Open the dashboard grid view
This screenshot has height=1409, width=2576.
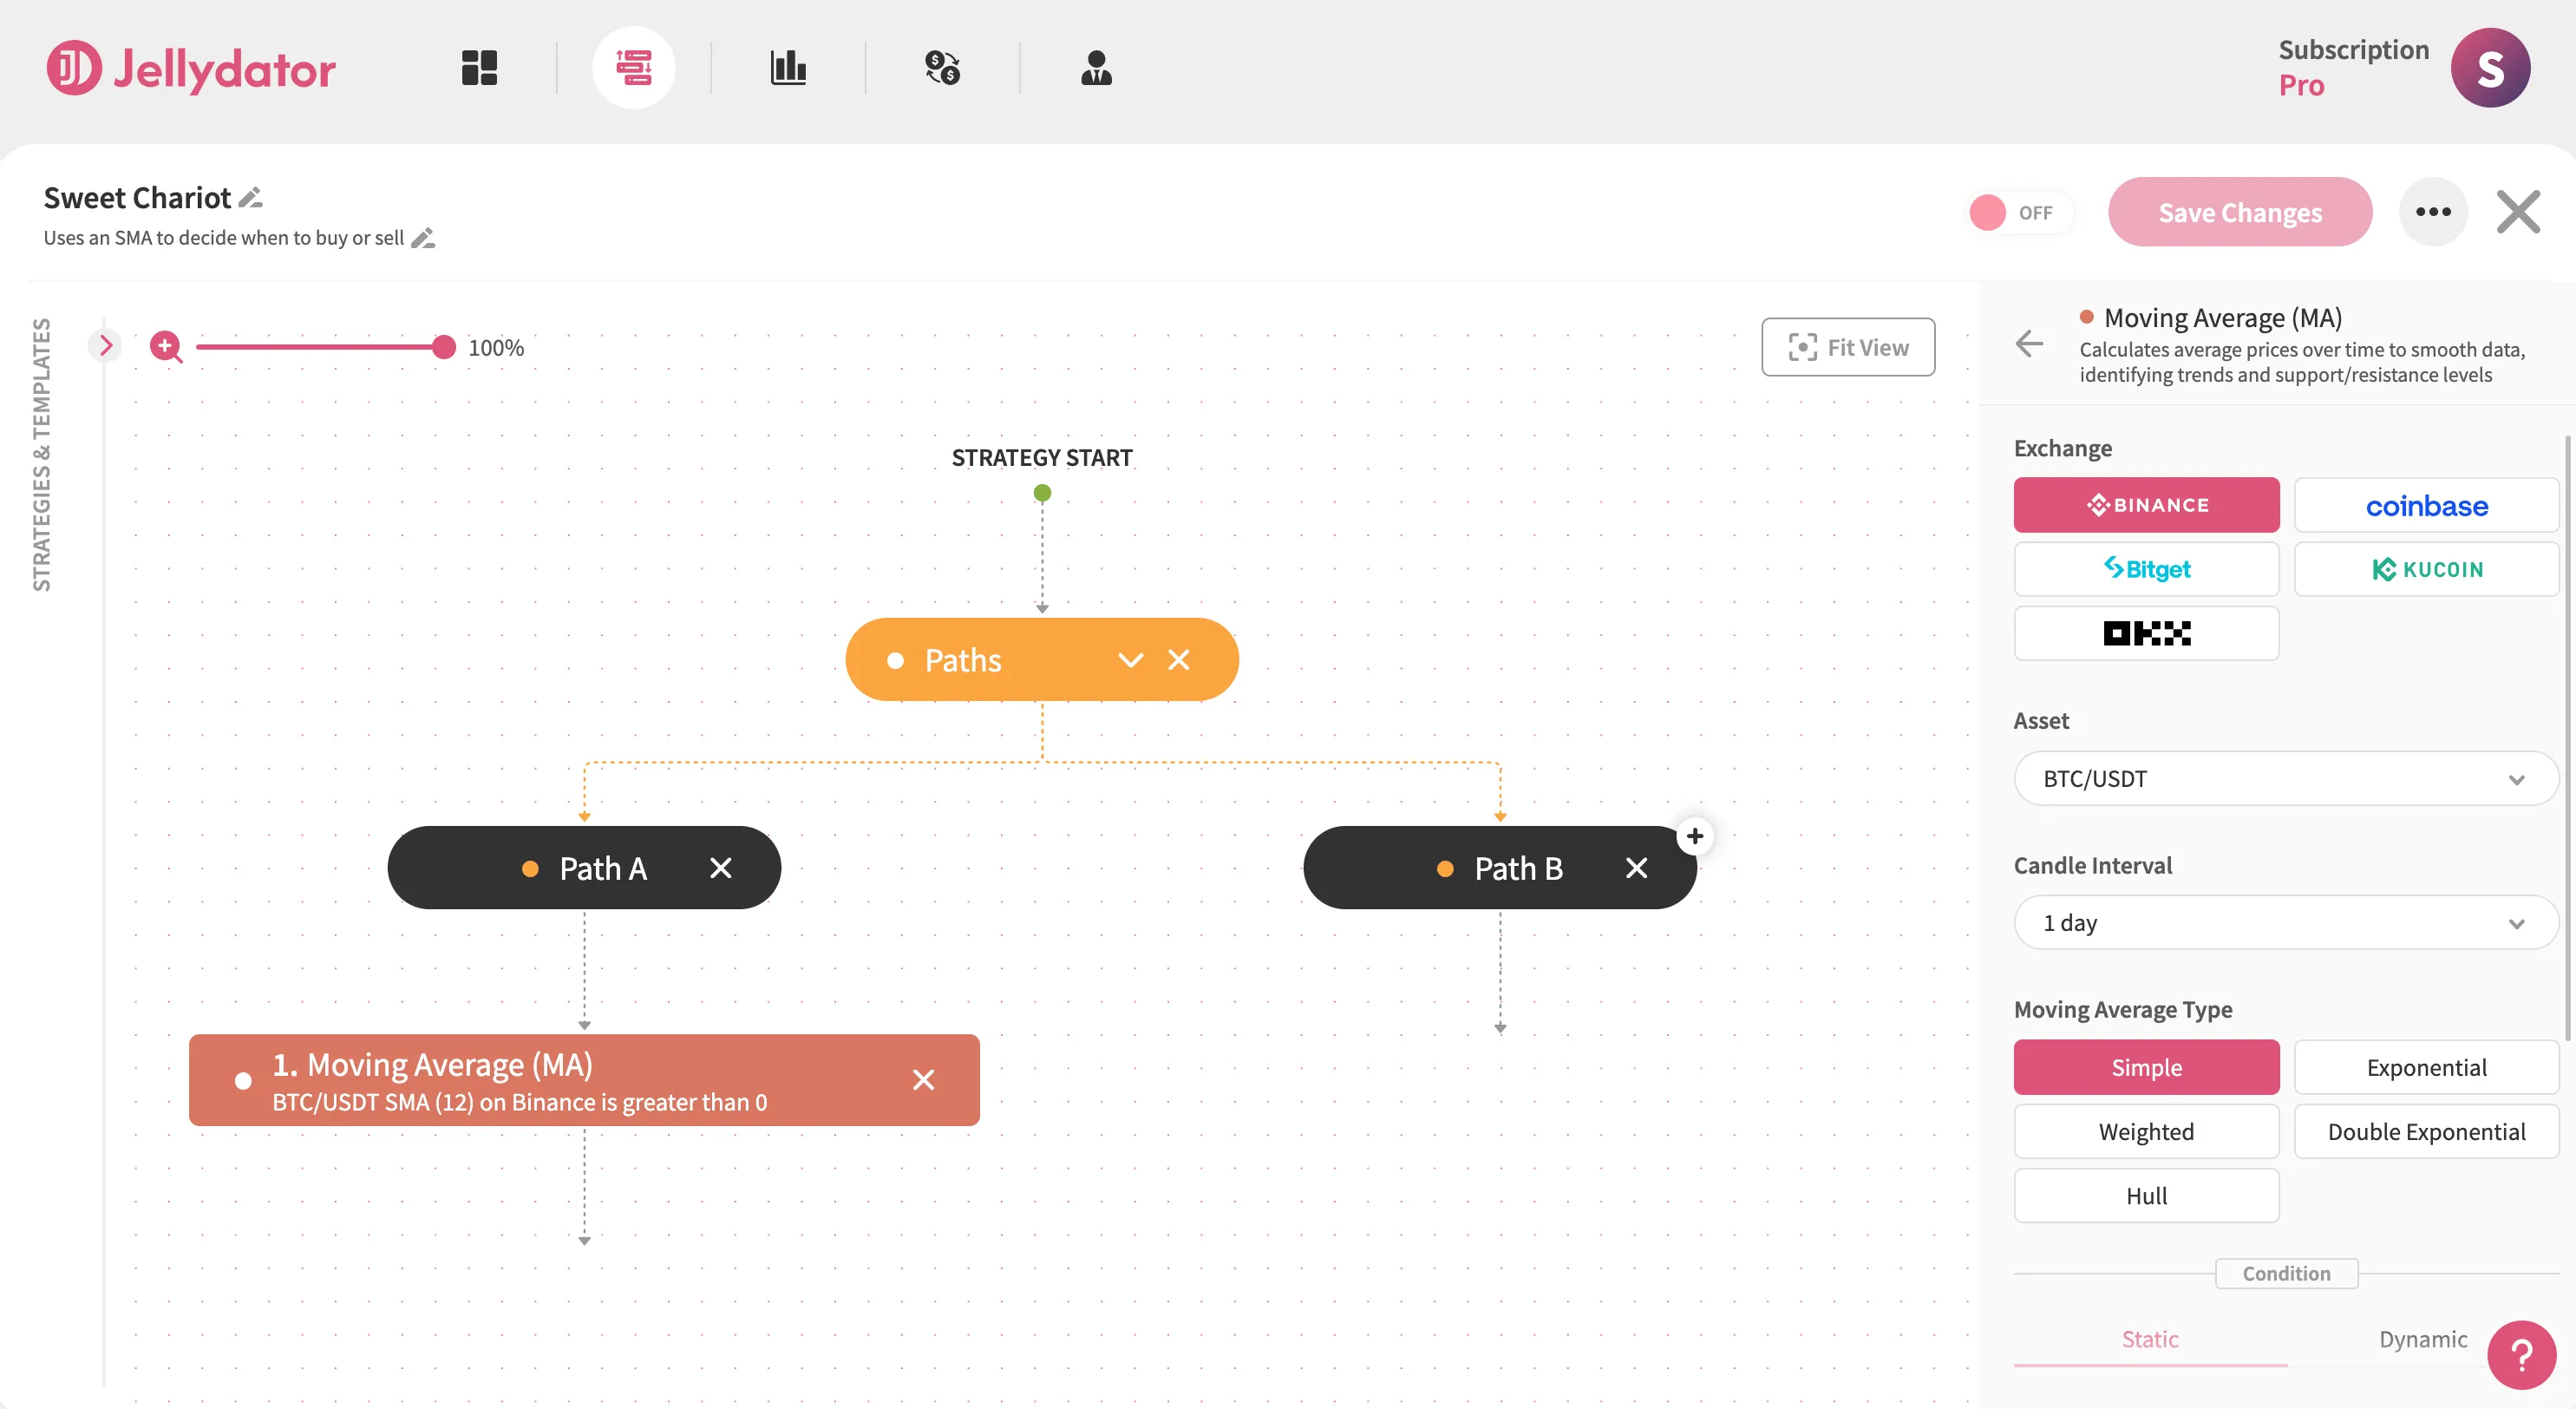478,67
